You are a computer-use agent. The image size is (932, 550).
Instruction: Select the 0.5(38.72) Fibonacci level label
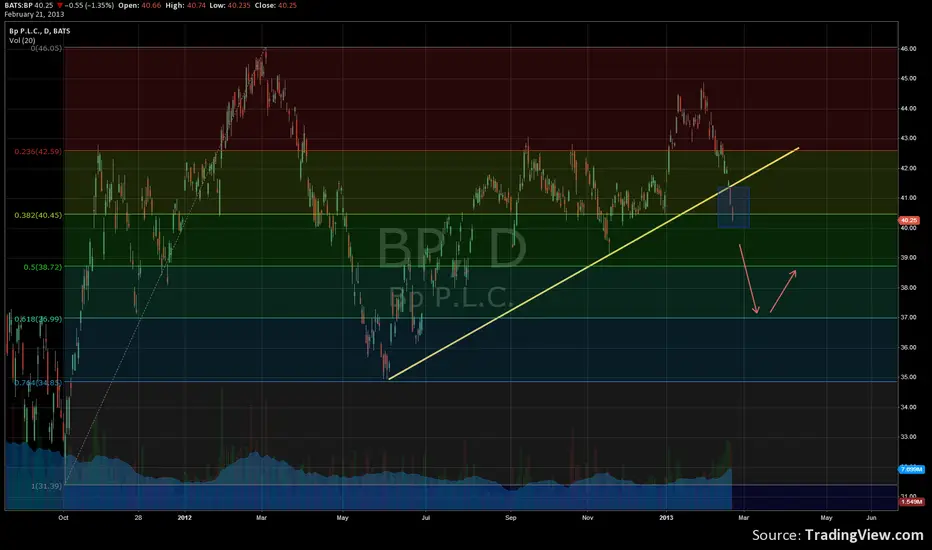click(x=43, y=268)
